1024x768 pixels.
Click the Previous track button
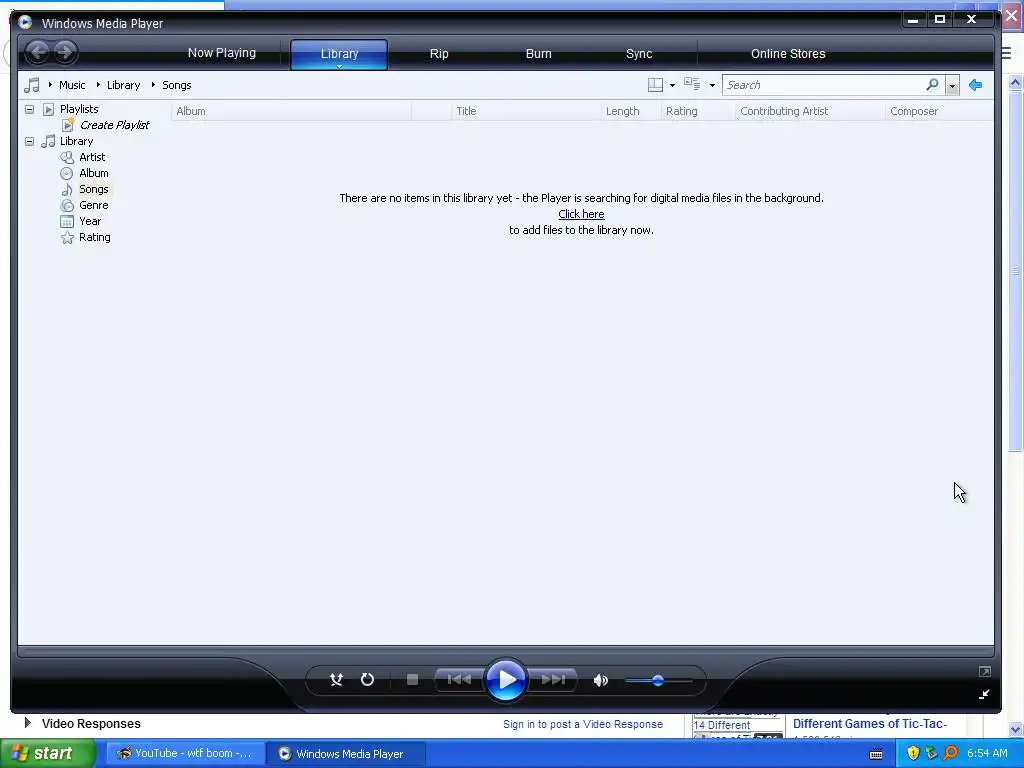coord(459,680)
